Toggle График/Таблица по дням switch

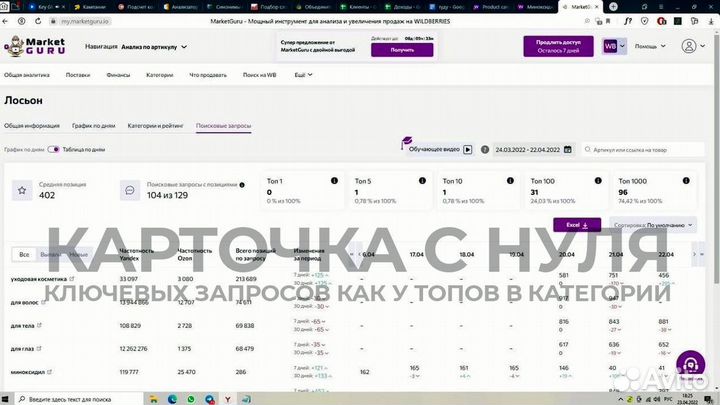click(53, 149)
